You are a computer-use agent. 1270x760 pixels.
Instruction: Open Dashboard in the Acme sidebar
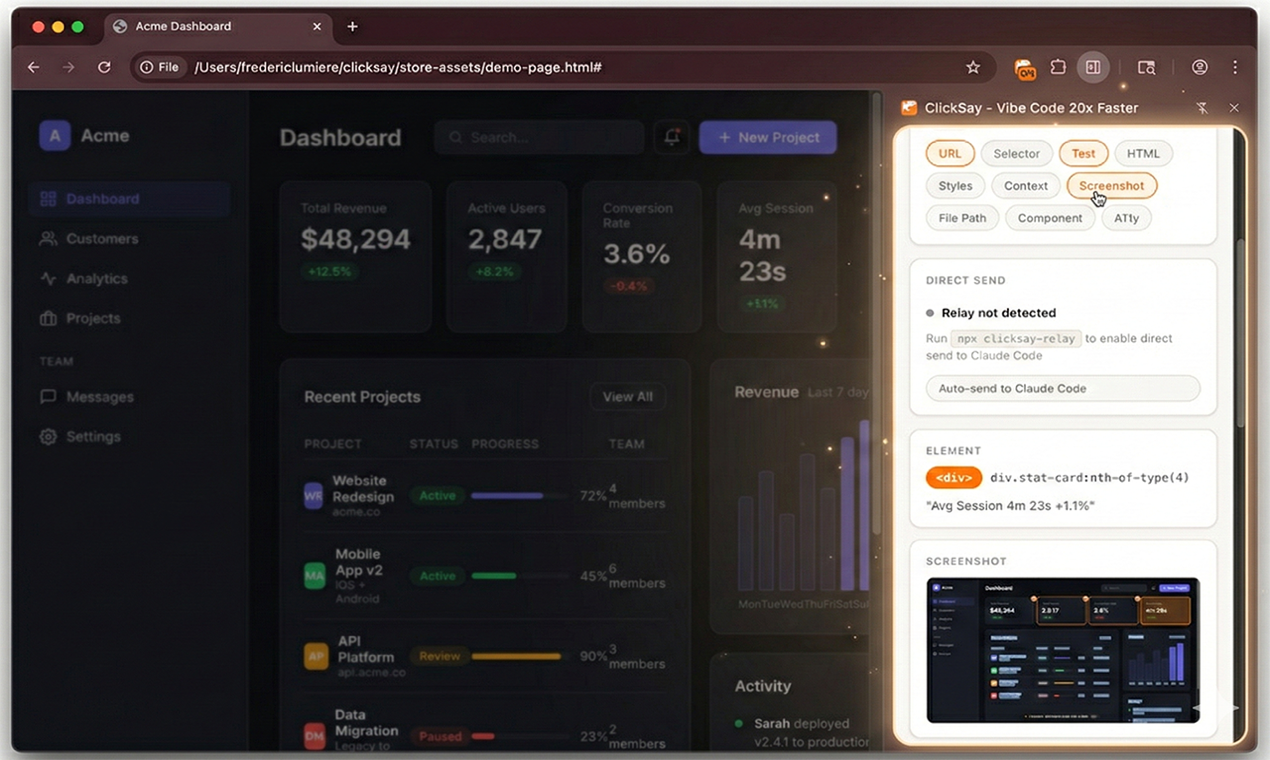(130, 199)
